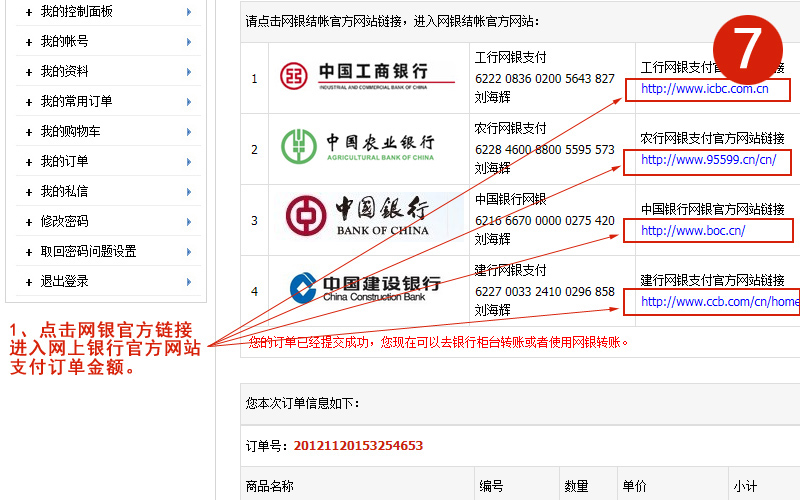The image size is (800, 500).
Task: Expand arrow beside 取回密码问题设置
Action: (x=189, y=252)
